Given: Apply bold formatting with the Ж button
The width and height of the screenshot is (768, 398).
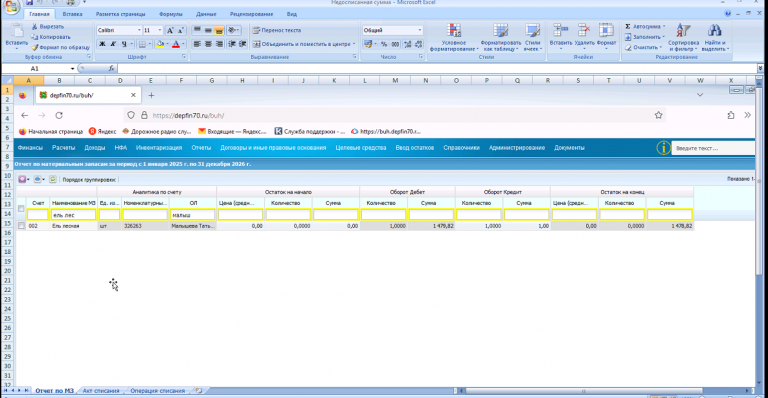Looking at the screenshot, I should tap(102, 44).
